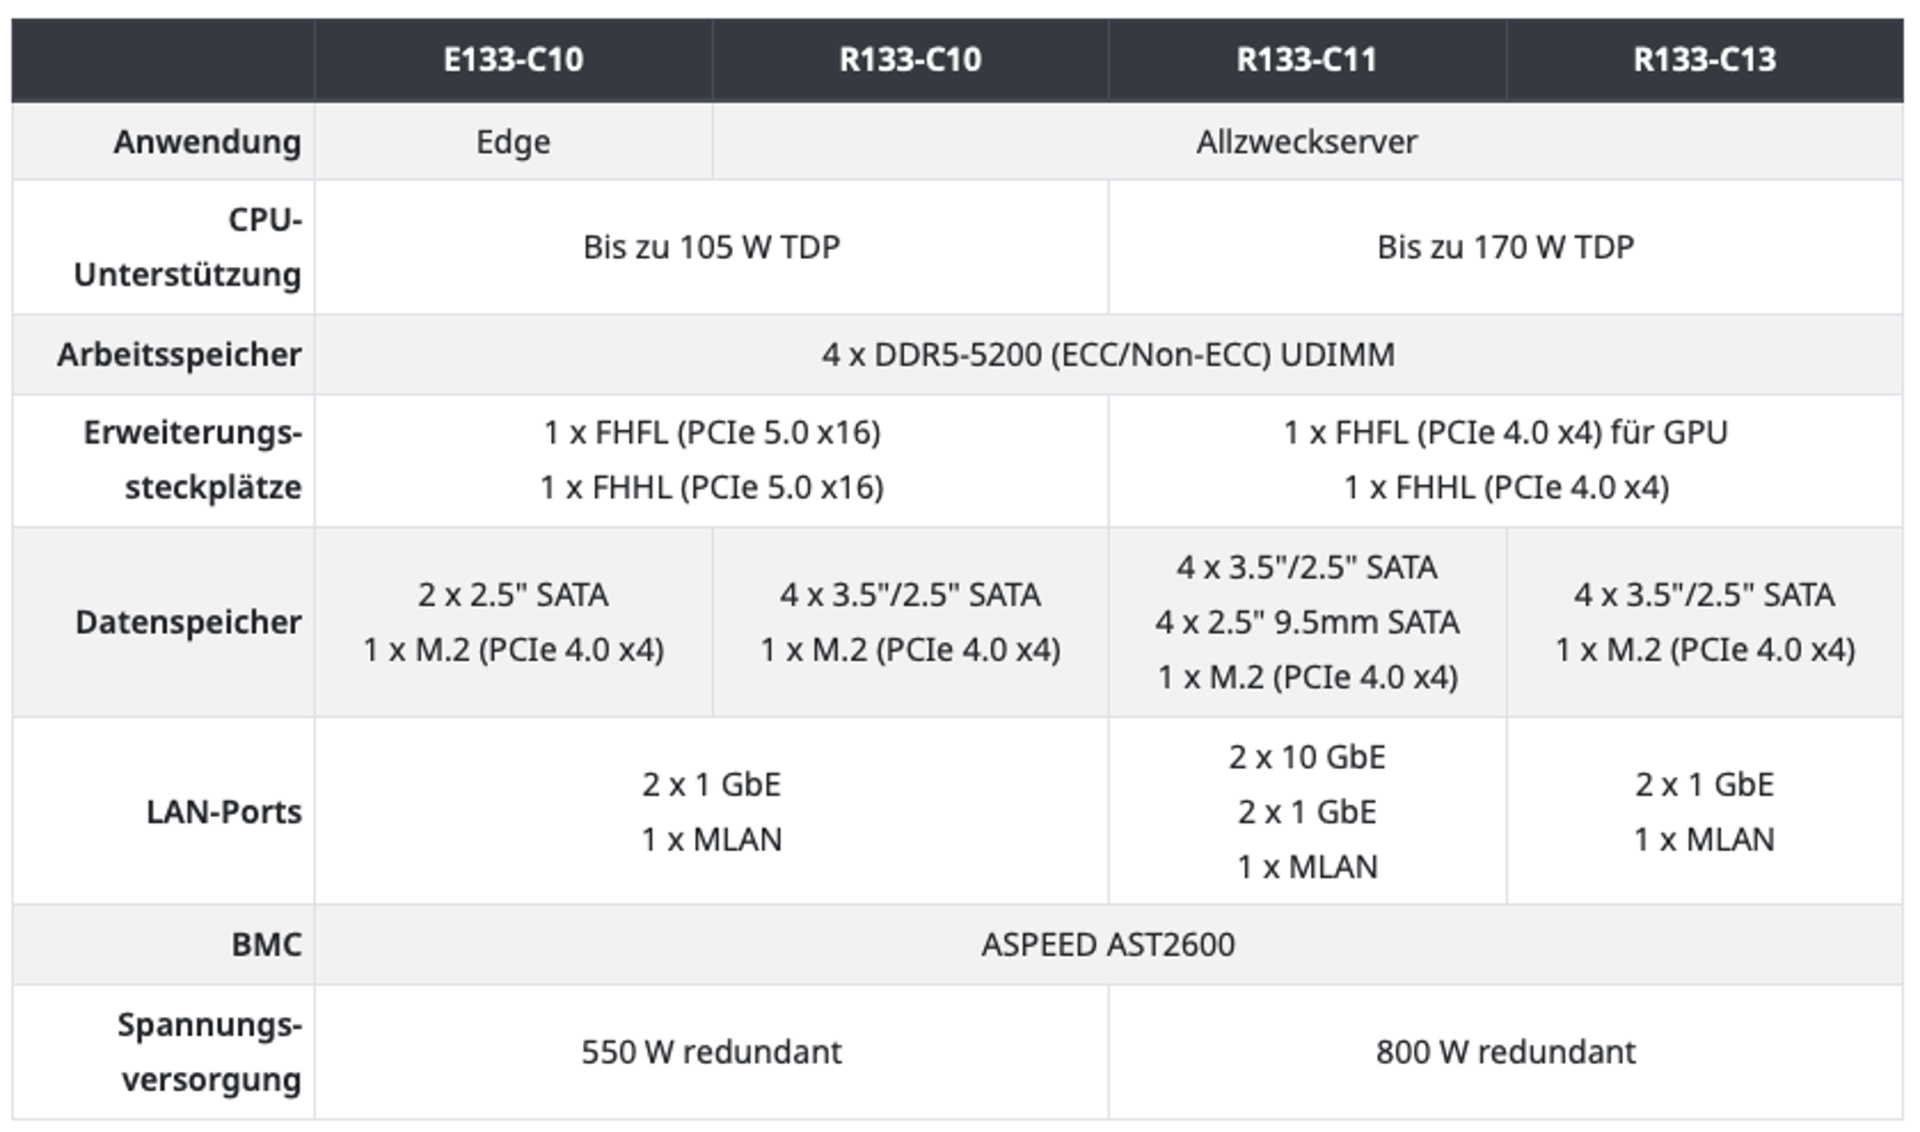Select the 2 x 10 GbE LAN cell

click(1306, 757)
